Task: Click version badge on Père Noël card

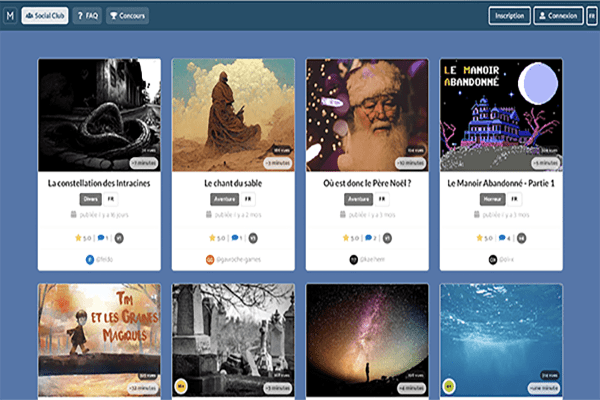Action: [387, 238]
